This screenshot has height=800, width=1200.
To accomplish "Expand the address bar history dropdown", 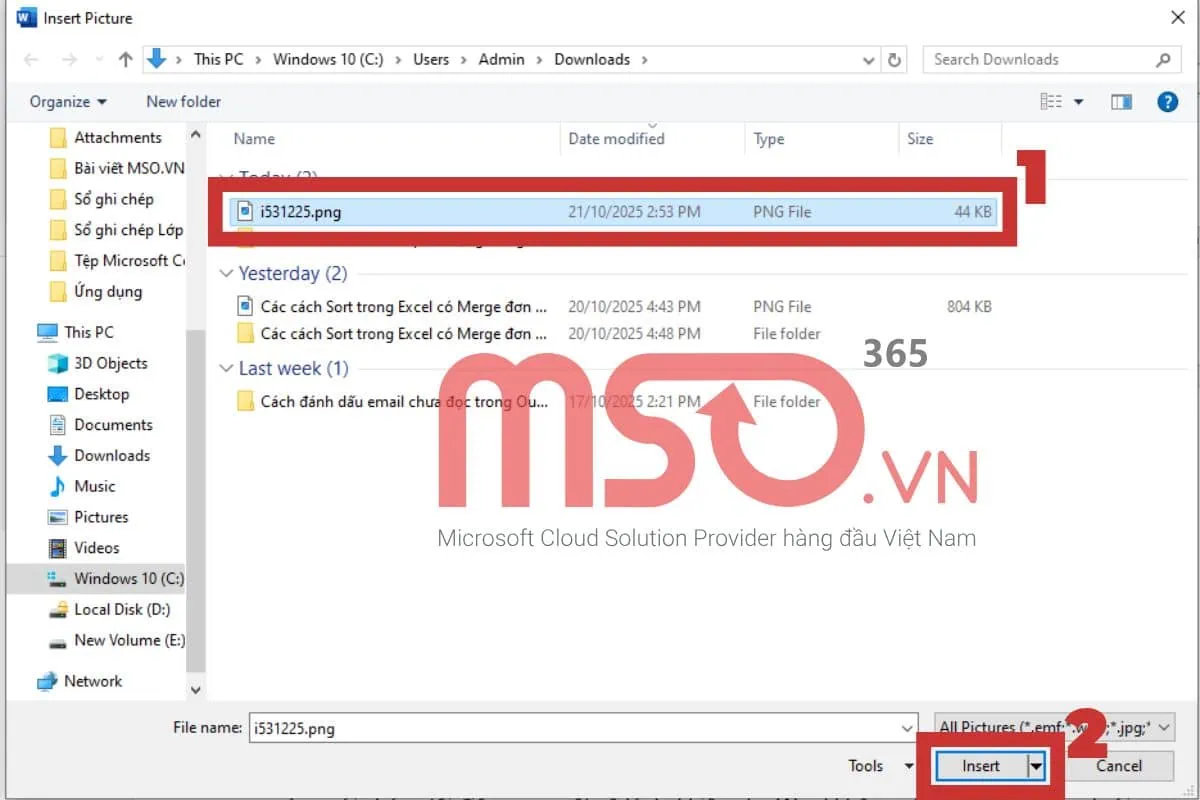I will coord(869,60).
